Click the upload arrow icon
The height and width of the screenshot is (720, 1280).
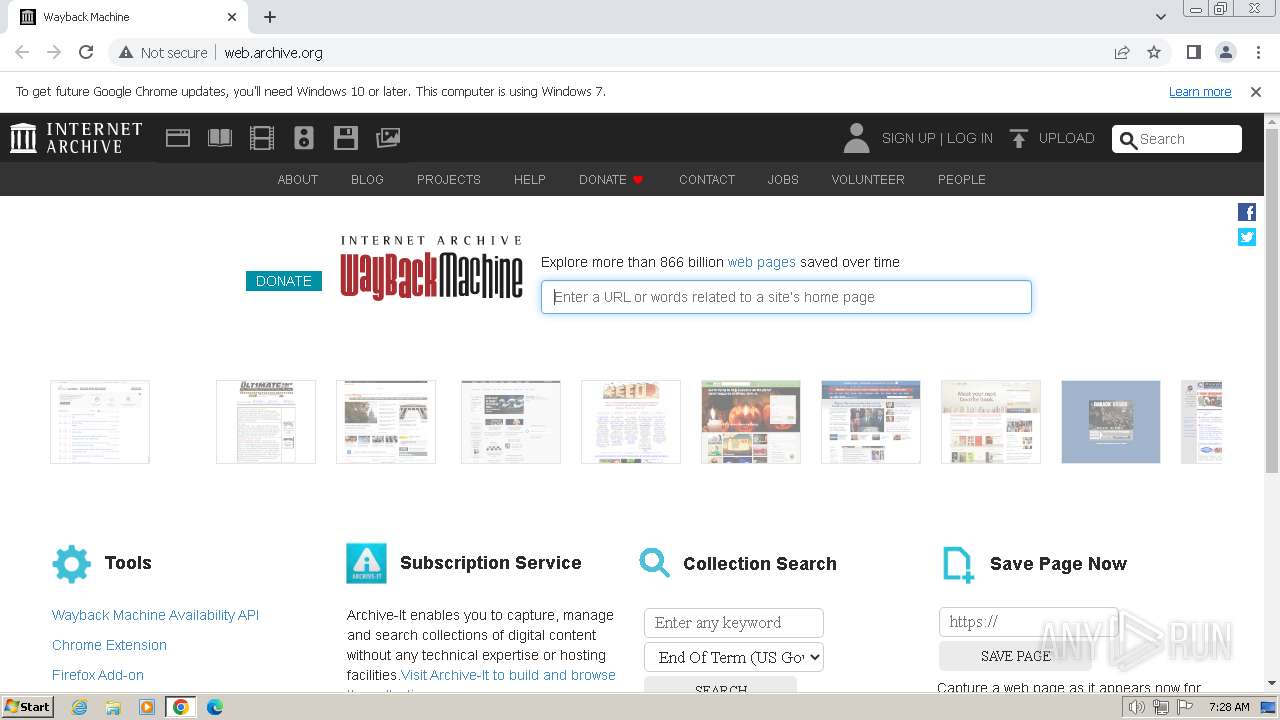point(1018,138)
